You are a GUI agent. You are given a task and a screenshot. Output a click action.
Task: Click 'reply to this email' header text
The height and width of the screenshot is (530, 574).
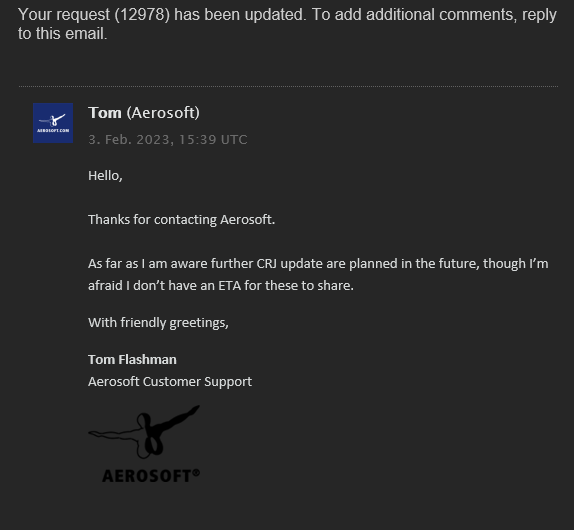pos(287,24)
